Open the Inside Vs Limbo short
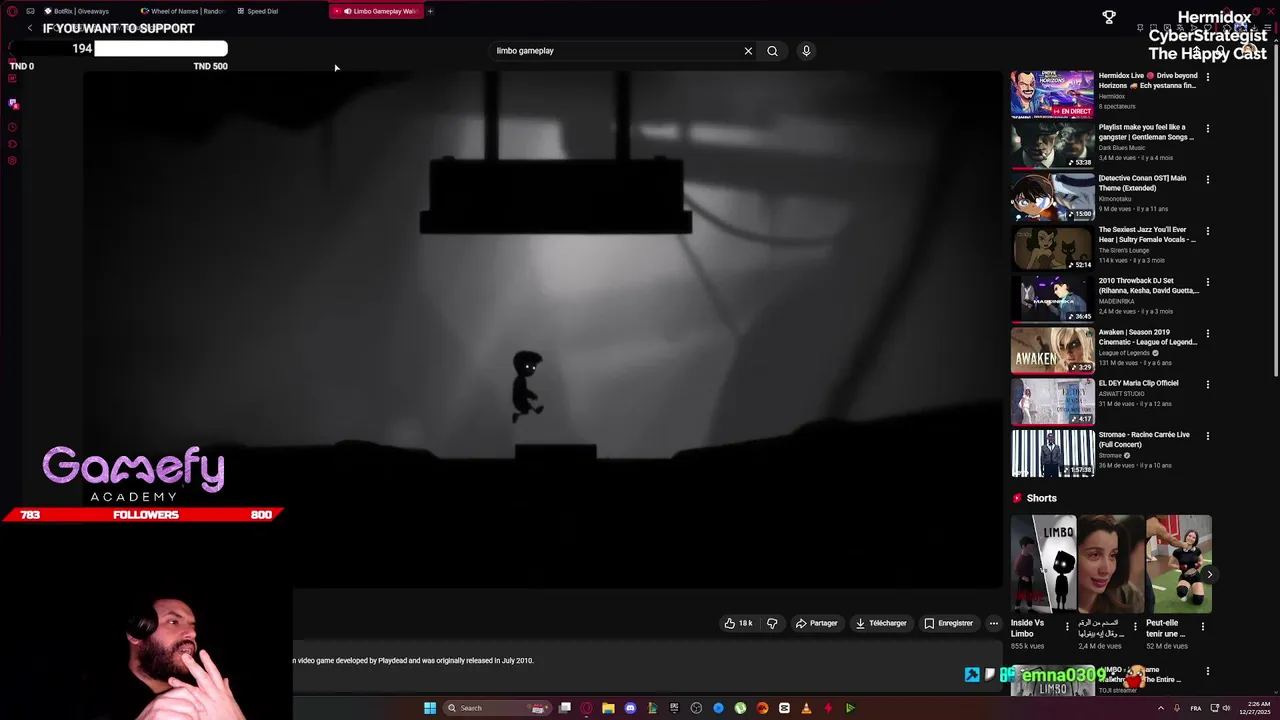This screenshot has width=1280, height=720. pos(1043,564)
